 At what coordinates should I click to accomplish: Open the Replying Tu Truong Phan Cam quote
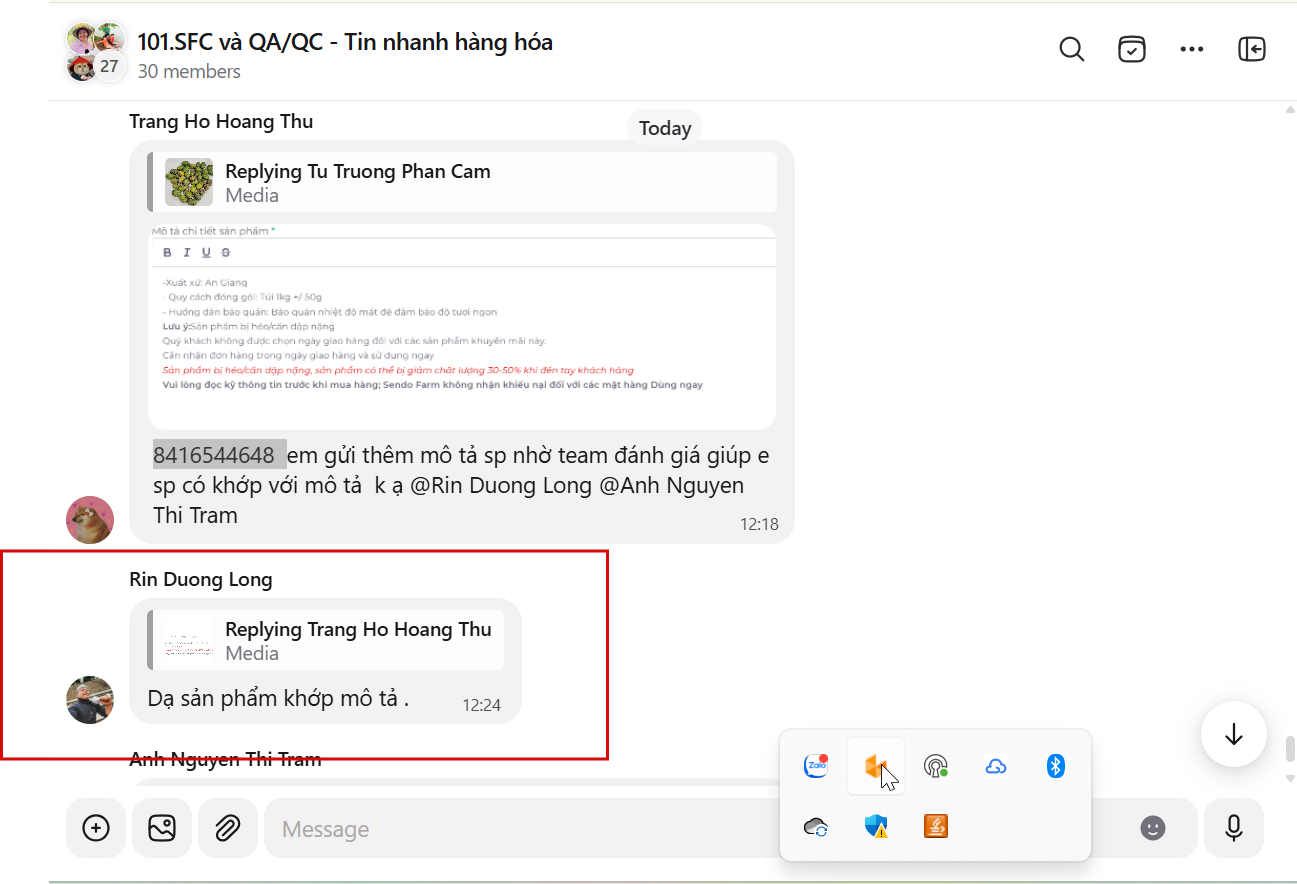point(462,182)
